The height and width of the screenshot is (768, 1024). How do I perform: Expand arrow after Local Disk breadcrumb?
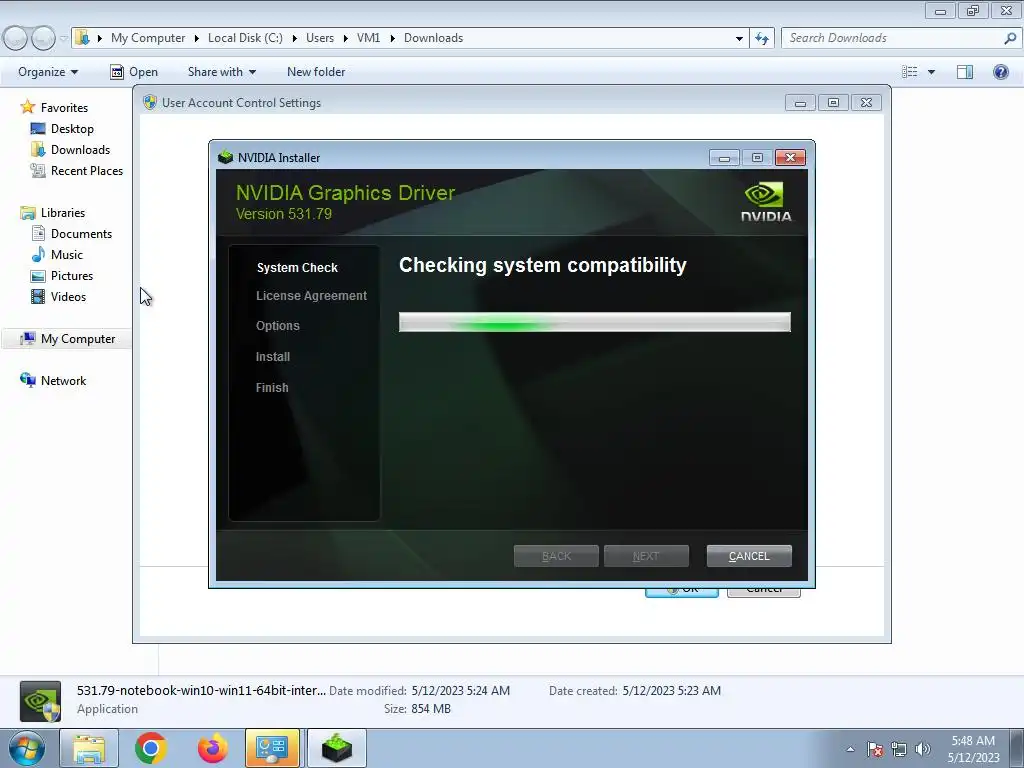click(x=295, y=38)
